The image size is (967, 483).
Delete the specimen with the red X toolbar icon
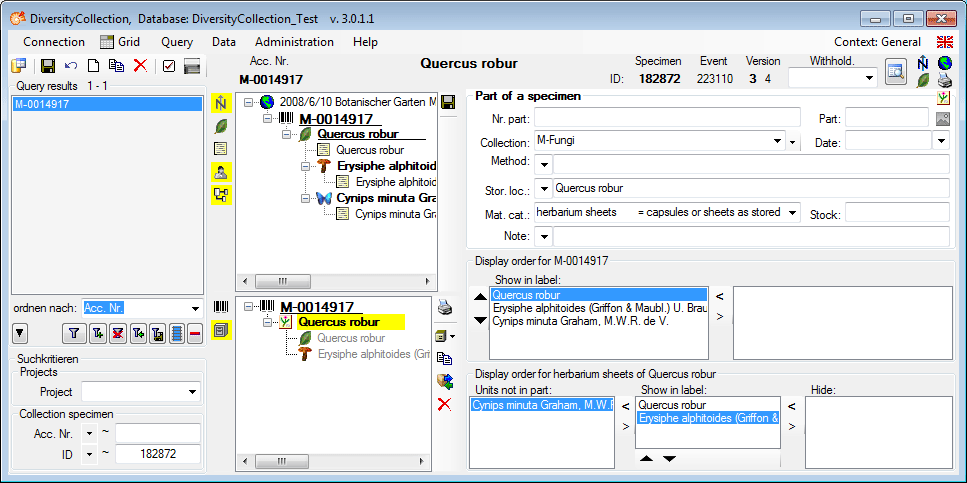[x=140, y=66]
